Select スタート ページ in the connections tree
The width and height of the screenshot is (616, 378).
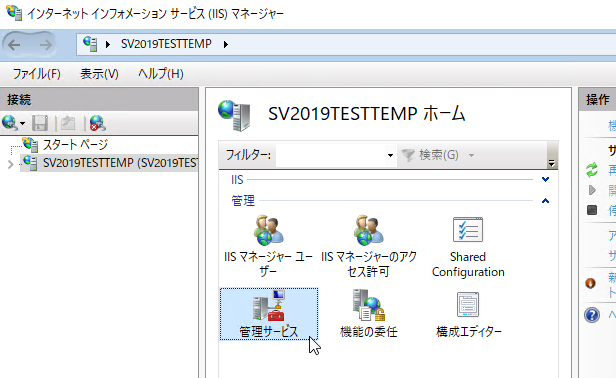pyautogui.click(x=75, y=145)
